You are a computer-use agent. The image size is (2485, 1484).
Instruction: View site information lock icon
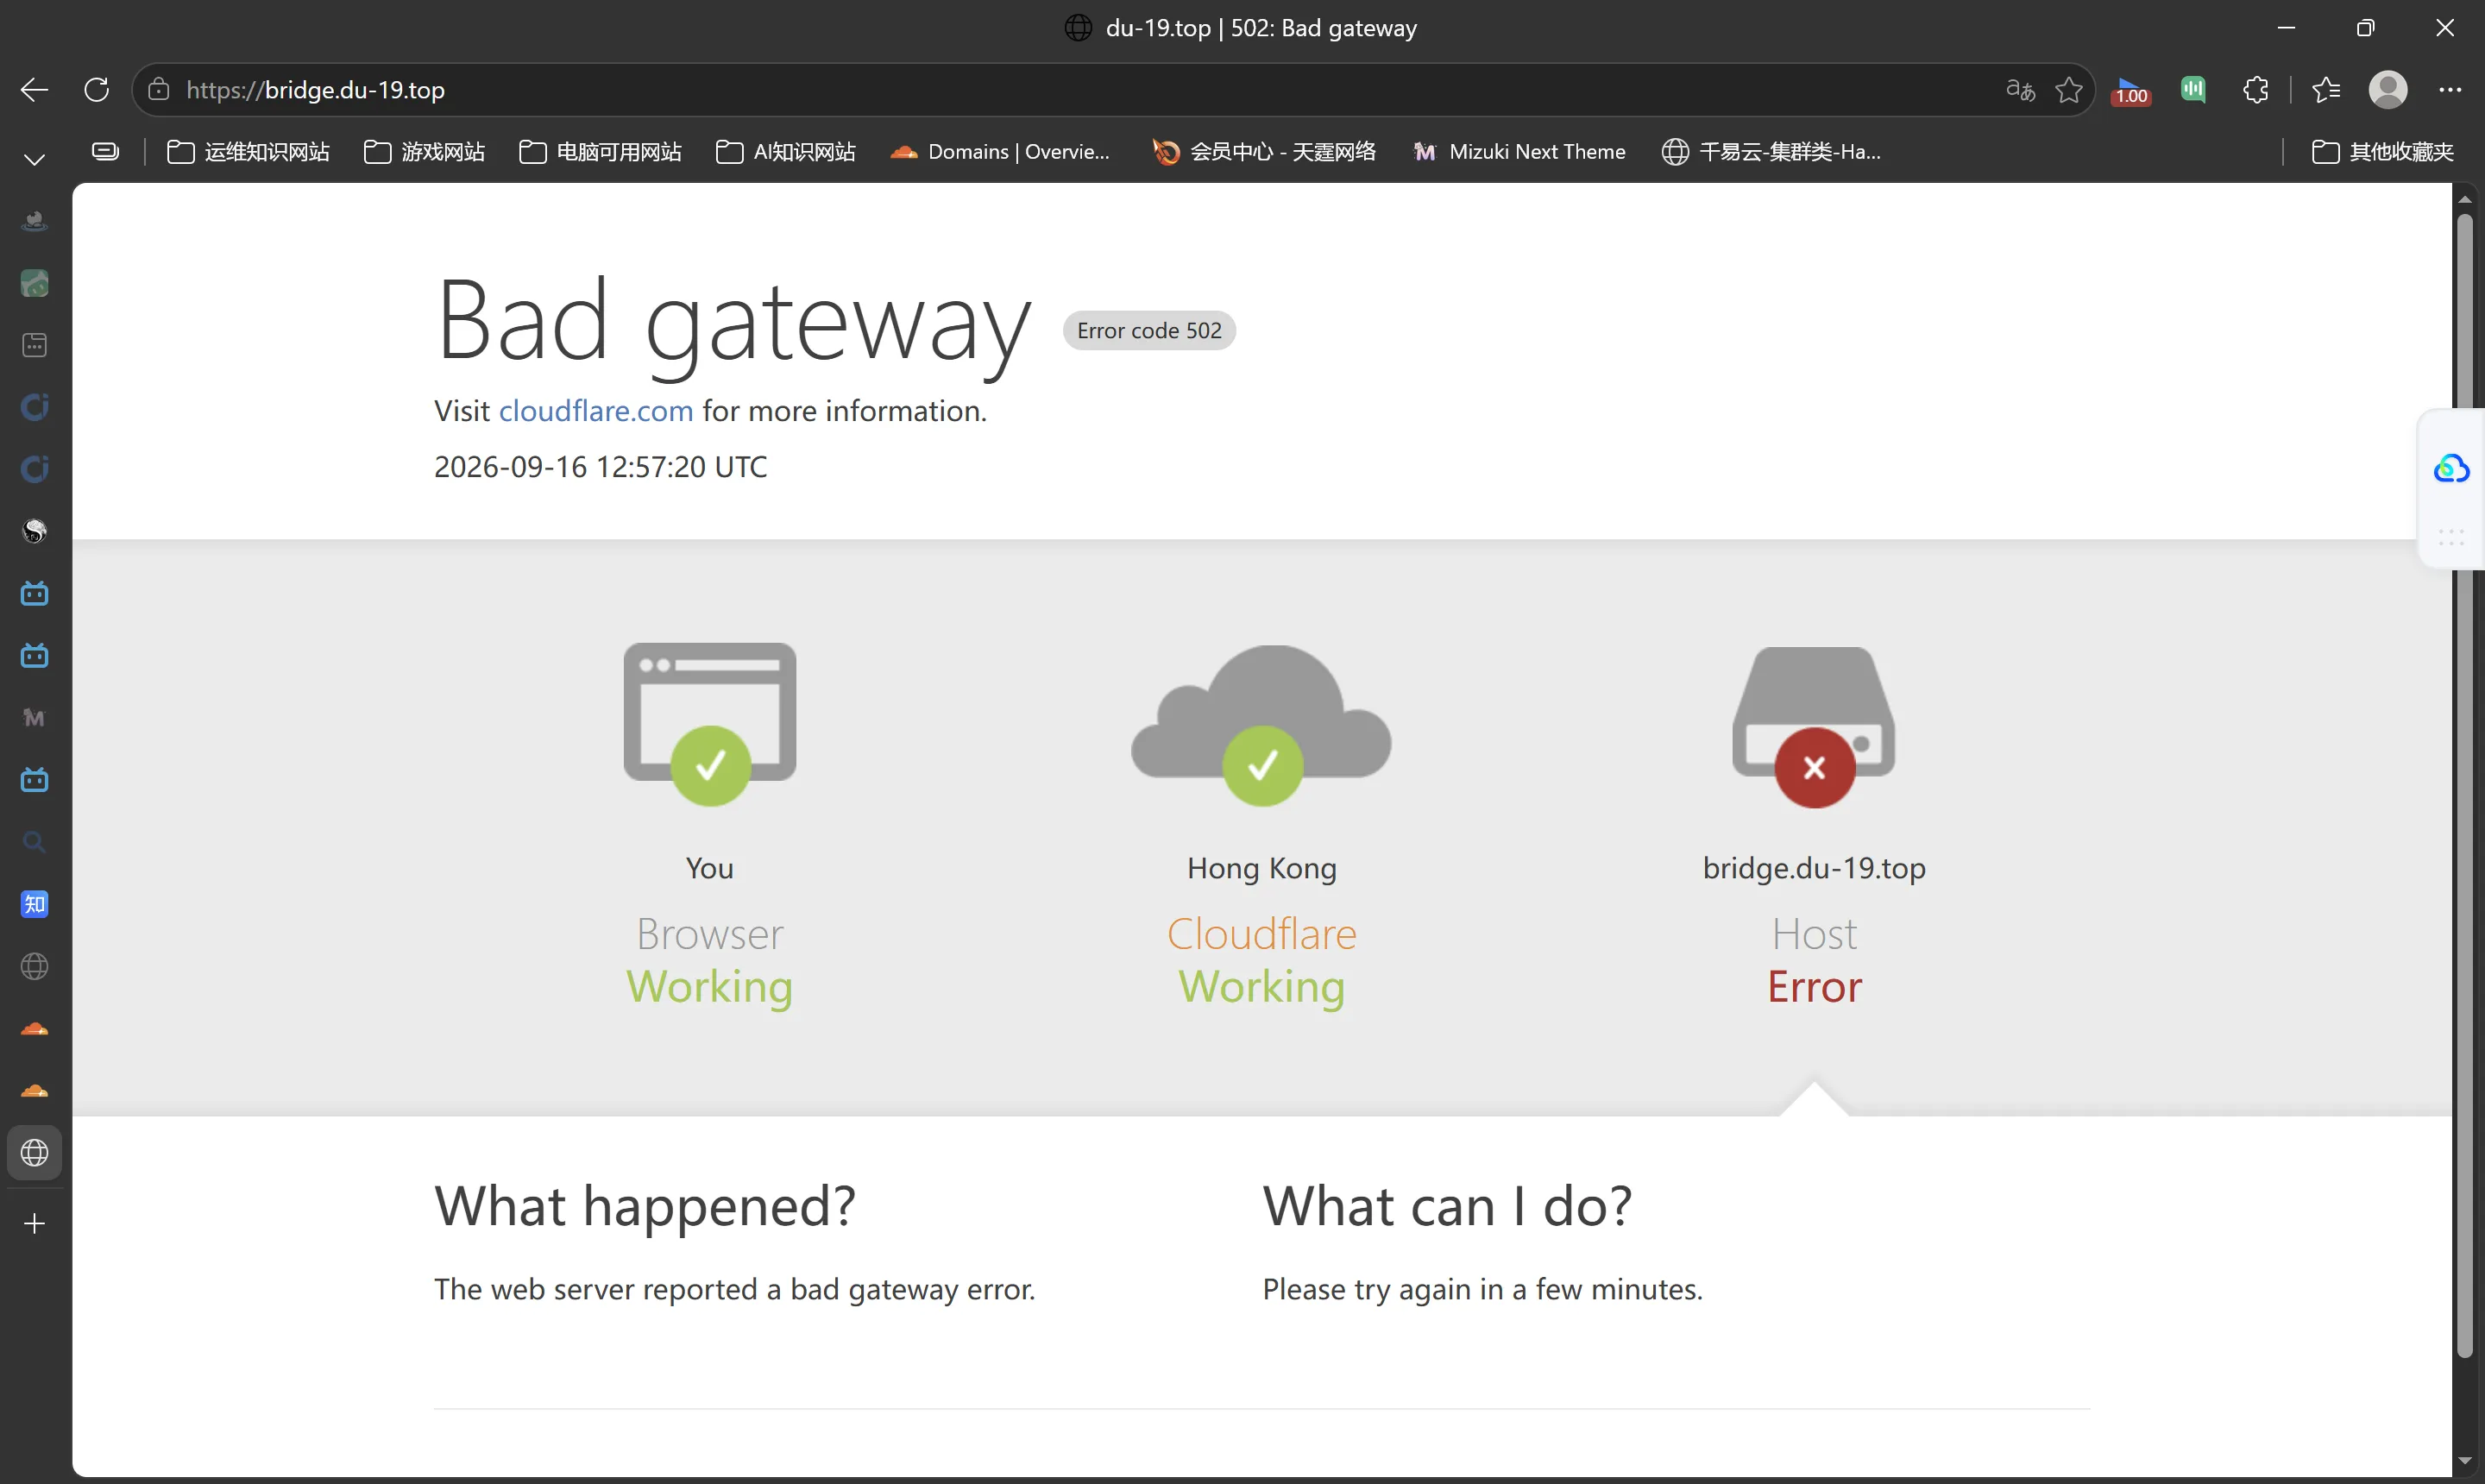159,90
